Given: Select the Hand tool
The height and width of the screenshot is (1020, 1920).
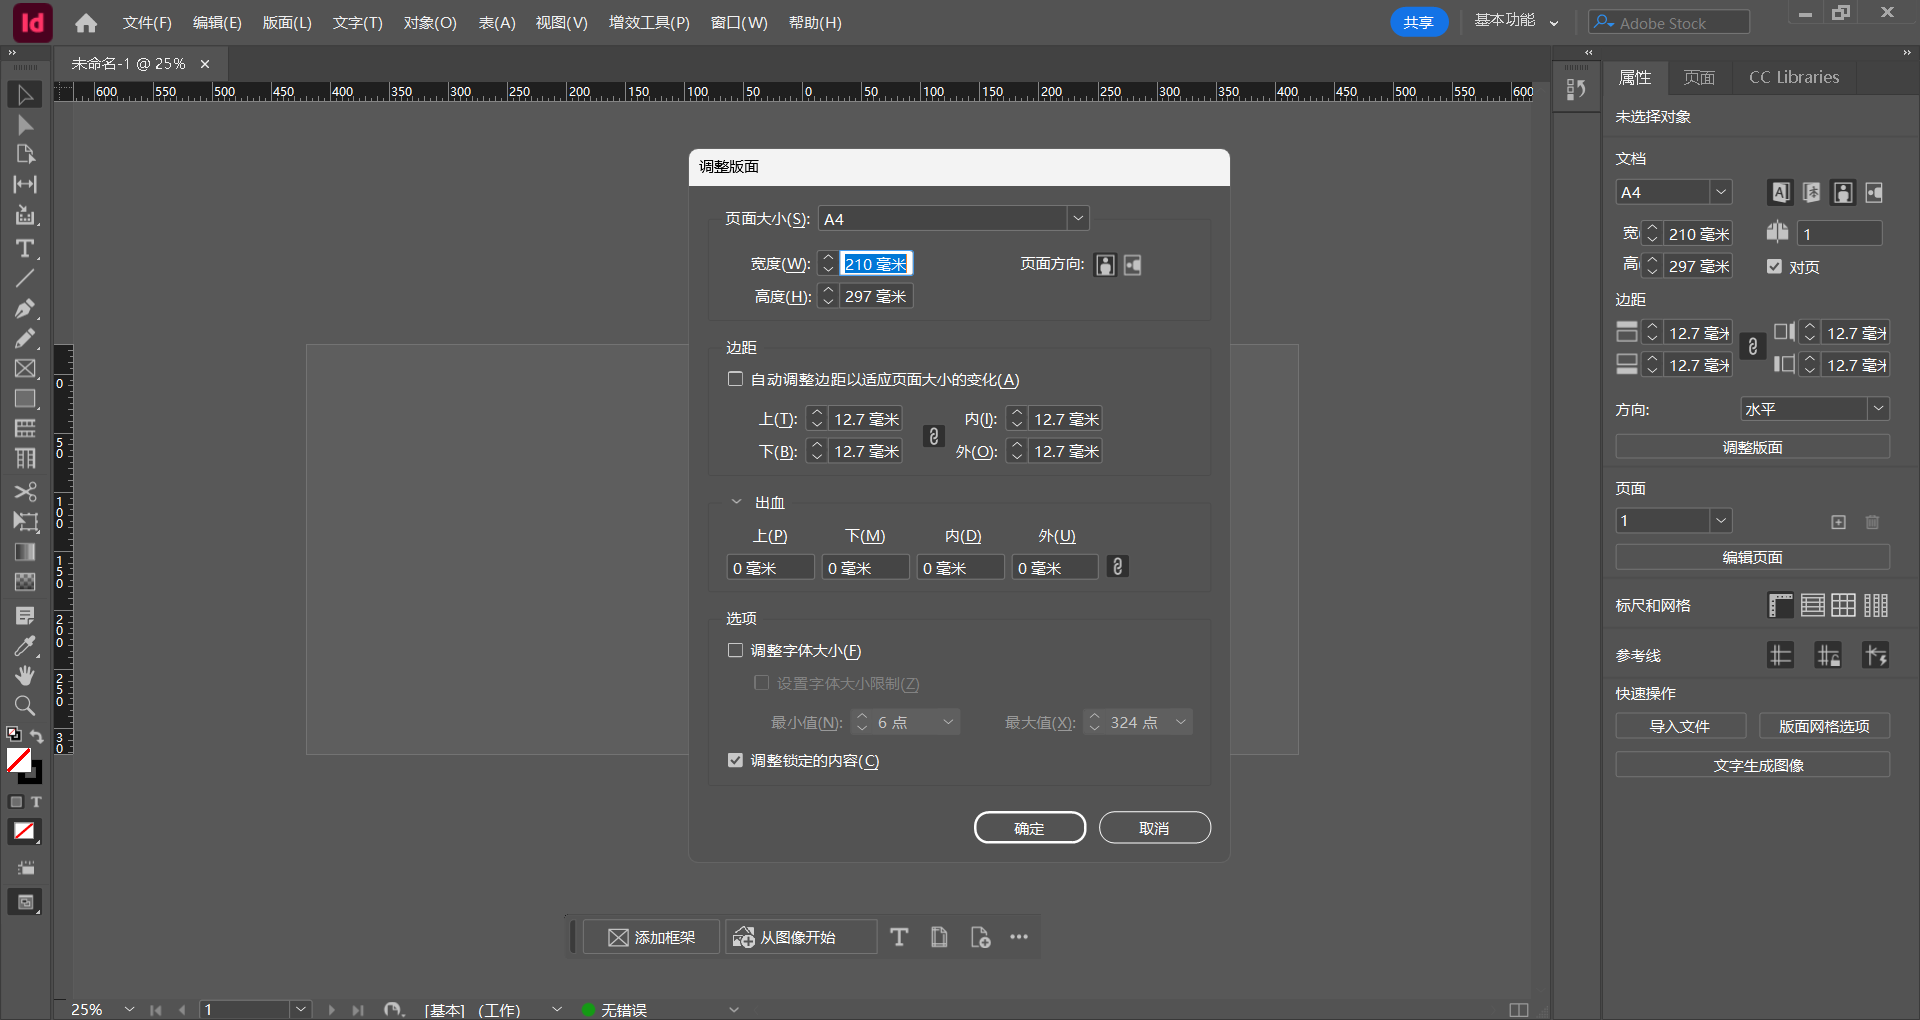Looking at the screenshot, I should click(x=25, y=675).
